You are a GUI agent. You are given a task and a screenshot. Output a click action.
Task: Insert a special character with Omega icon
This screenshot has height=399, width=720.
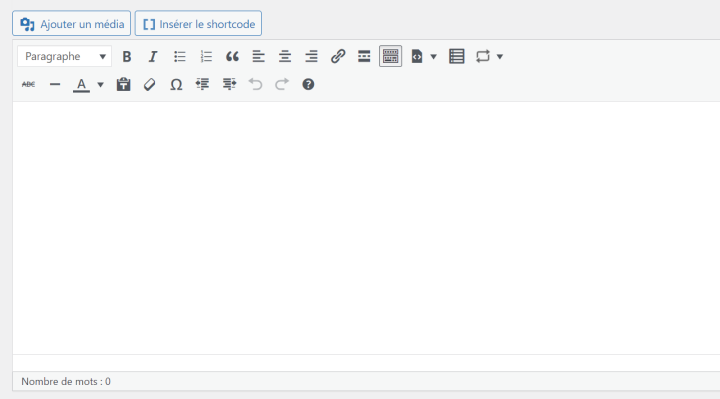pyautogui.click(x=176, y=84)
